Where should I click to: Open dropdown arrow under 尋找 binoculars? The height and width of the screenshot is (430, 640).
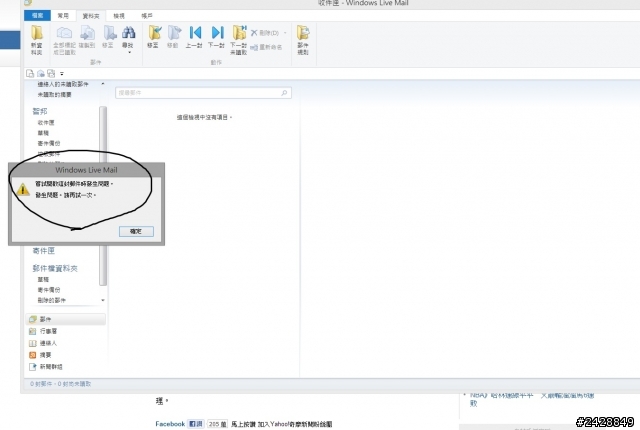coord(129,53)
